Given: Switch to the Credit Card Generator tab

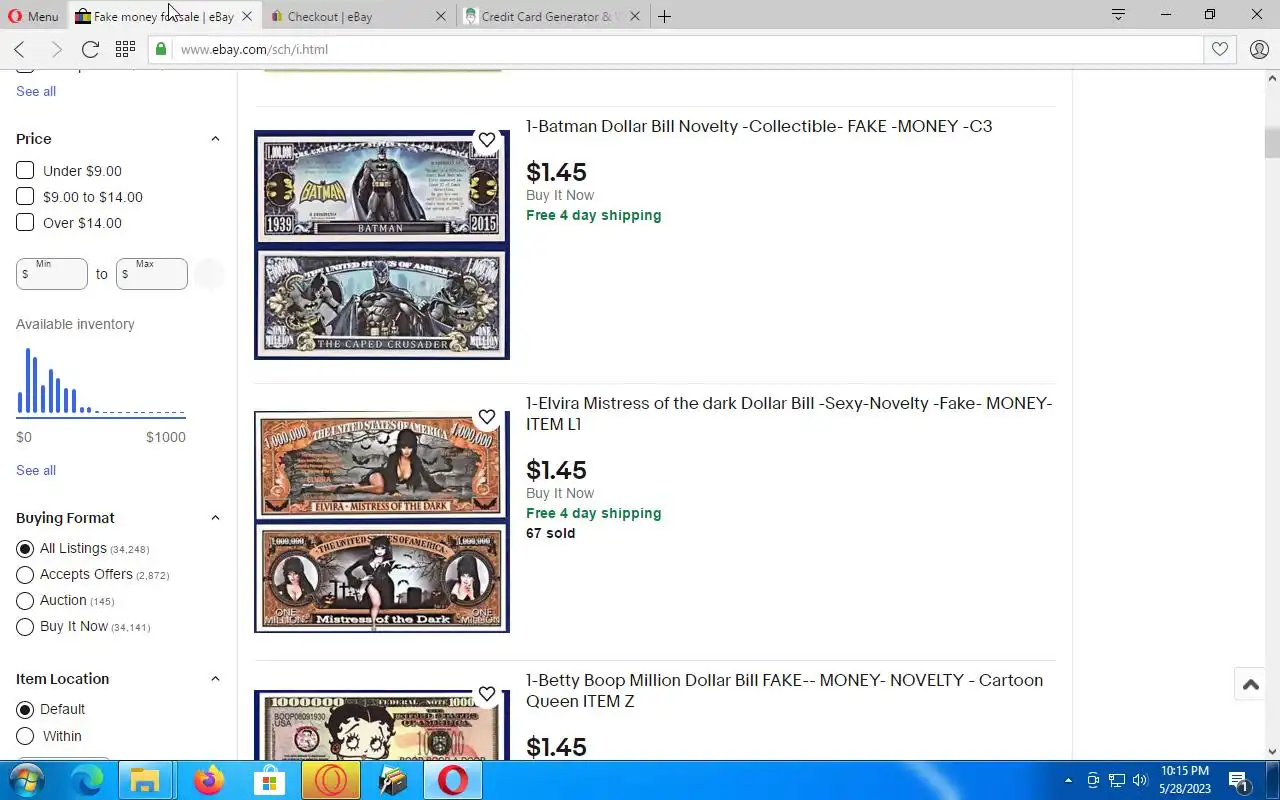Looking at the screenshot, I should tap(550, 16).
